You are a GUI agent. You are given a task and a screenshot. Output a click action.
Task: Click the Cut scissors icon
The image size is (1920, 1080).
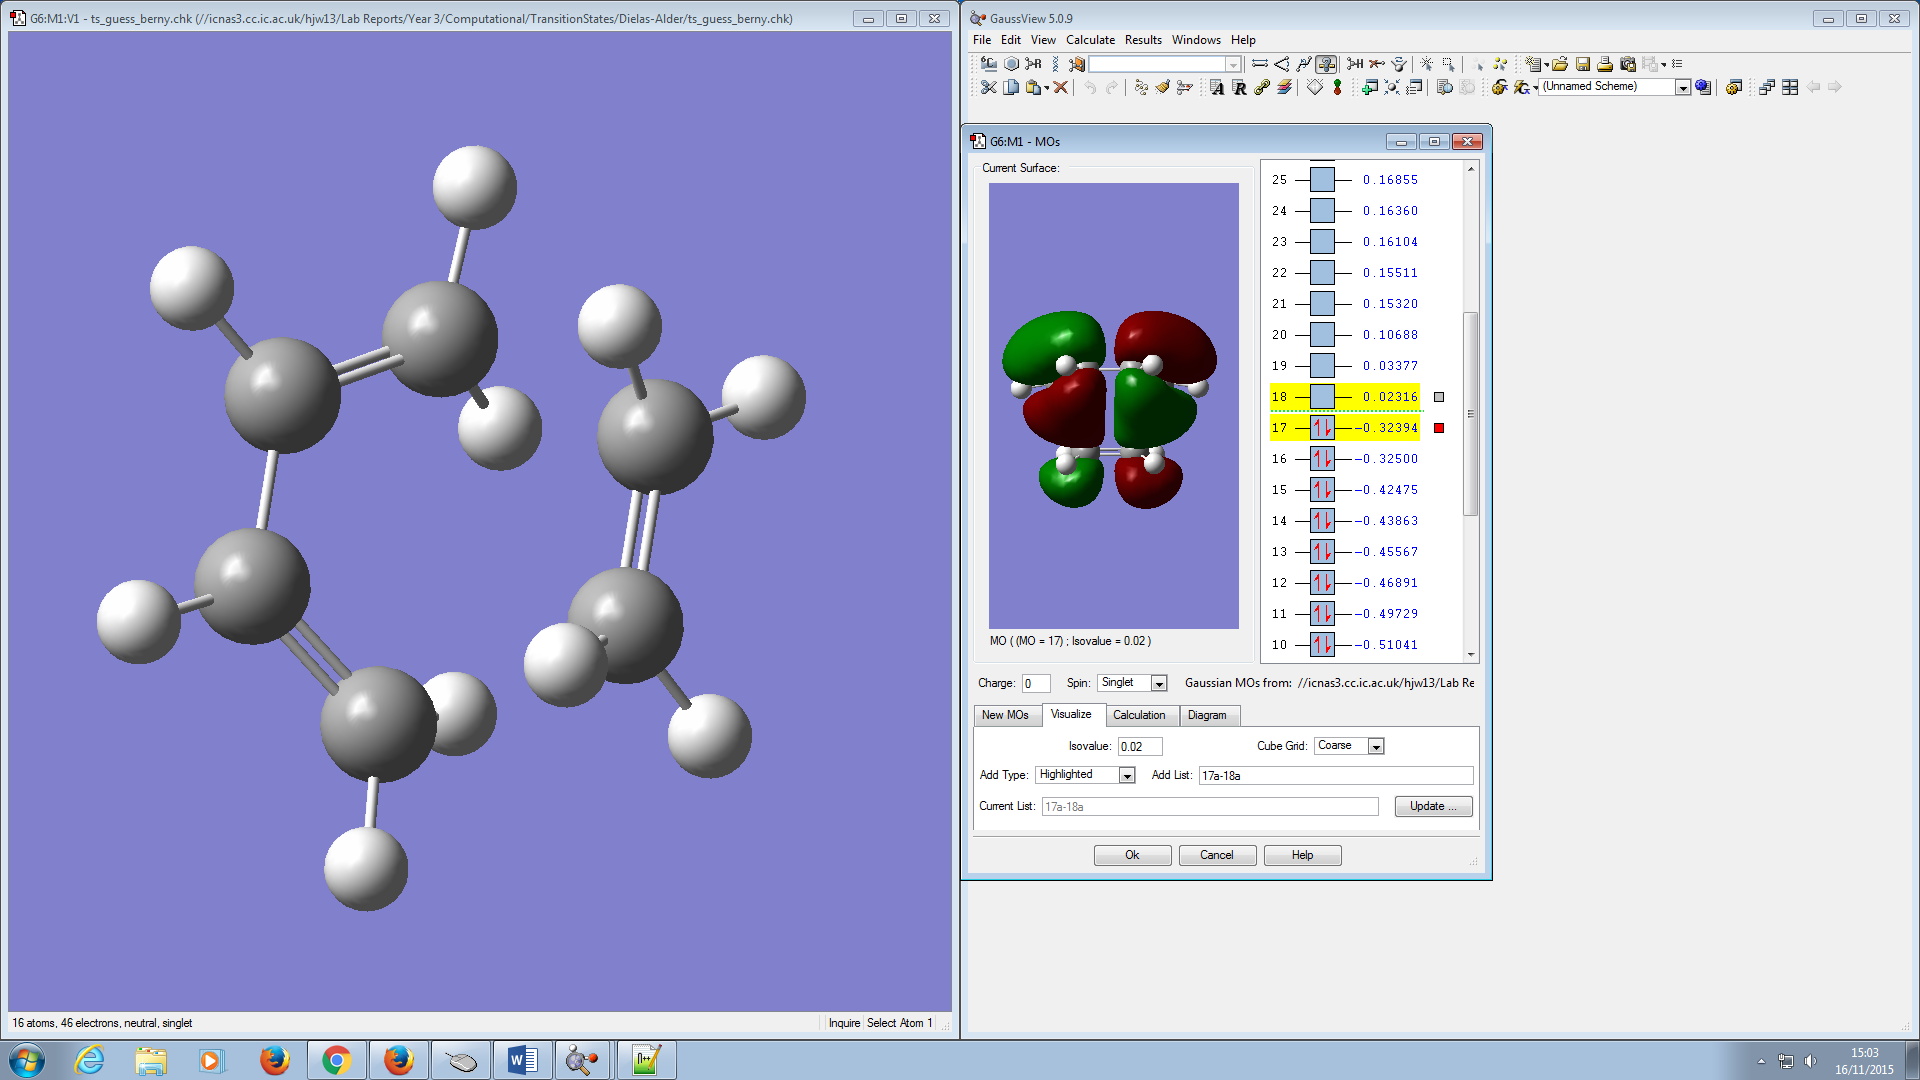point(988,88)
